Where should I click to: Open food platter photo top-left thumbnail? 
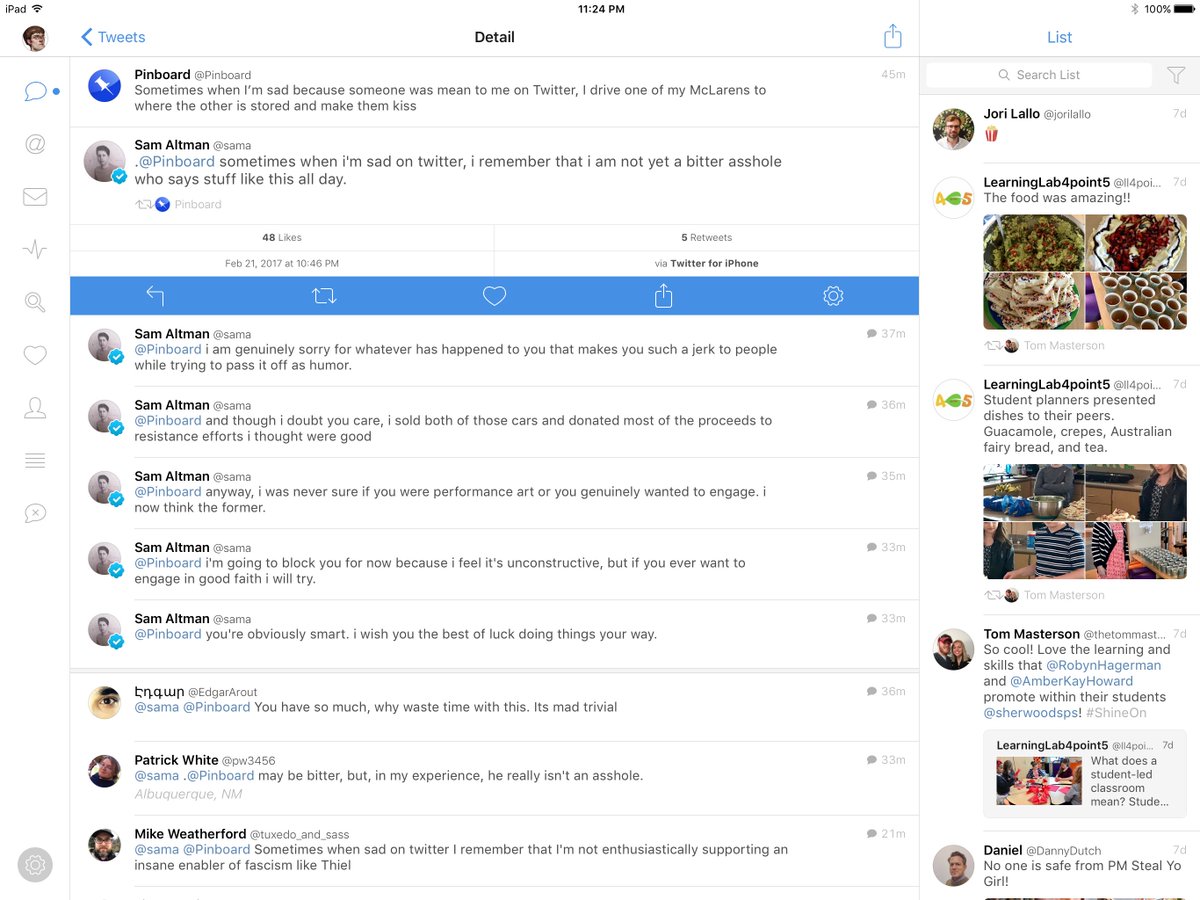point(1033,243)
